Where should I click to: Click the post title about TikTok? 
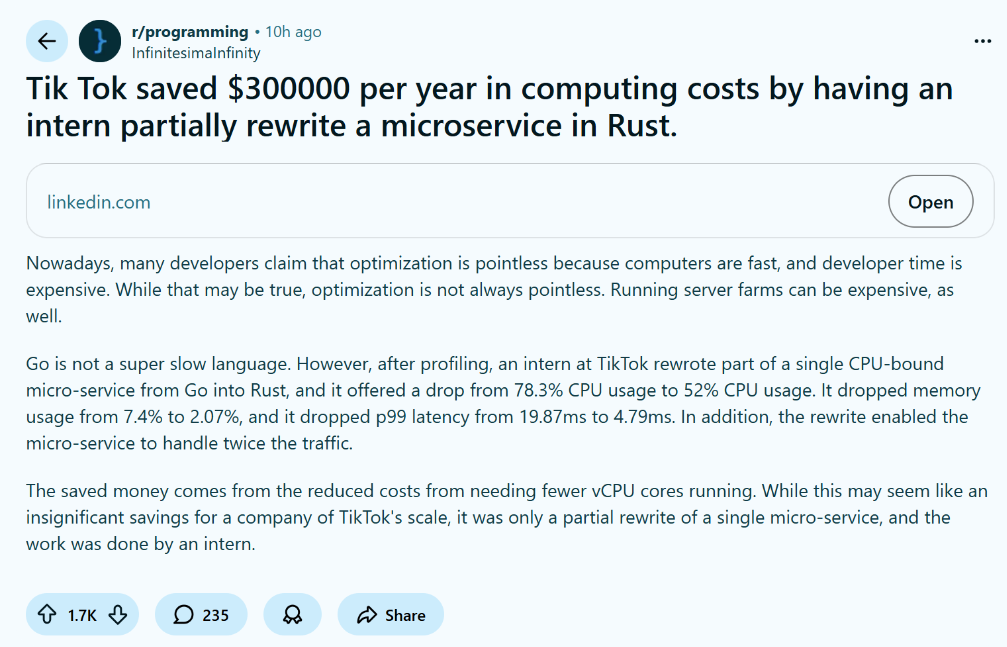(489, 107)
